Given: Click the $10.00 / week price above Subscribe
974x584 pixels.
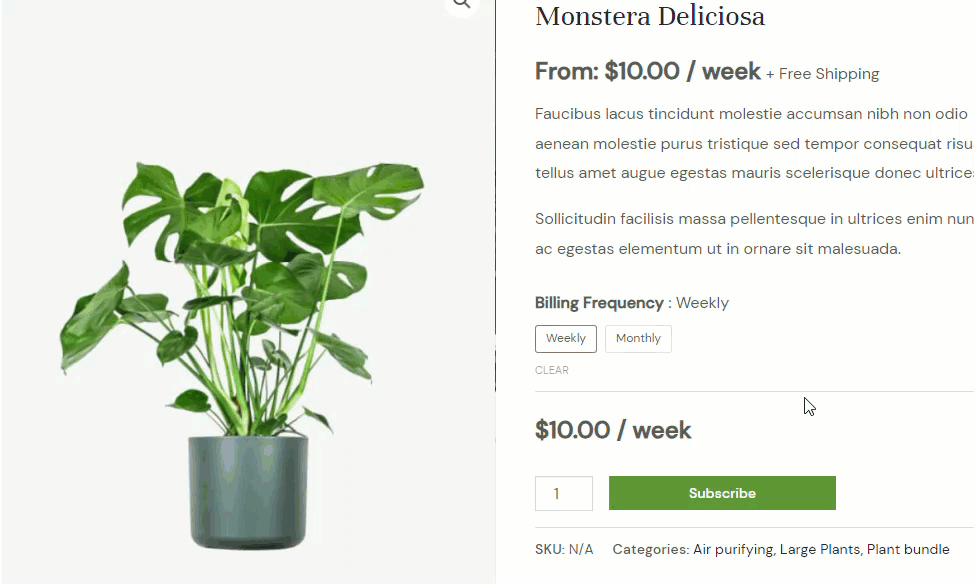Looking at the screenshot, I should coord(613,431).
